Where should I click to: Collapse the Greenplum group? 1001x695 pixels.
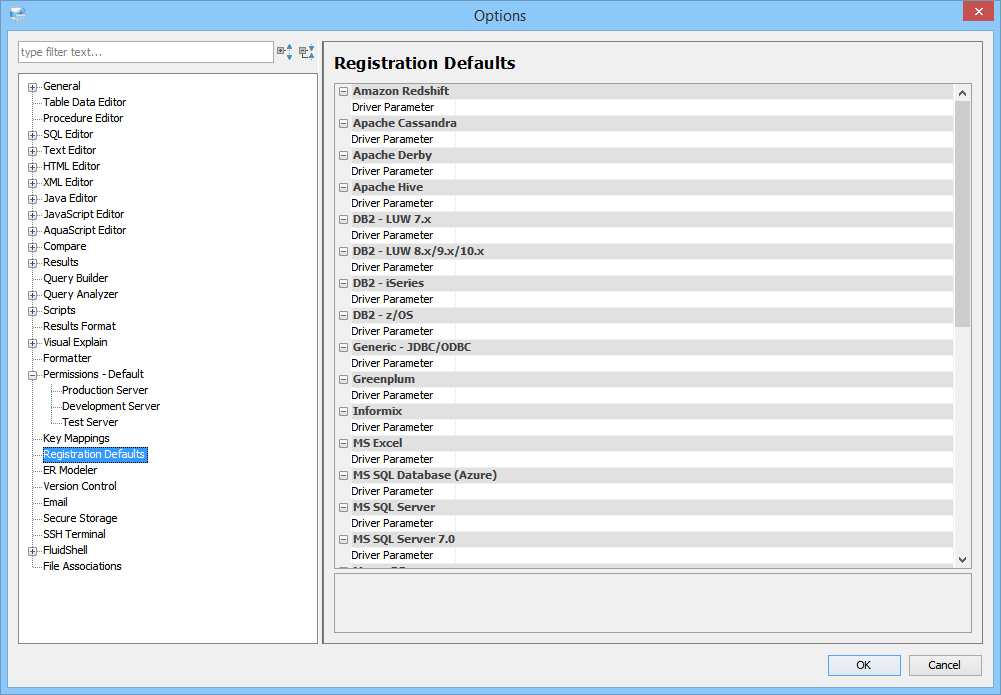point(343,379)
